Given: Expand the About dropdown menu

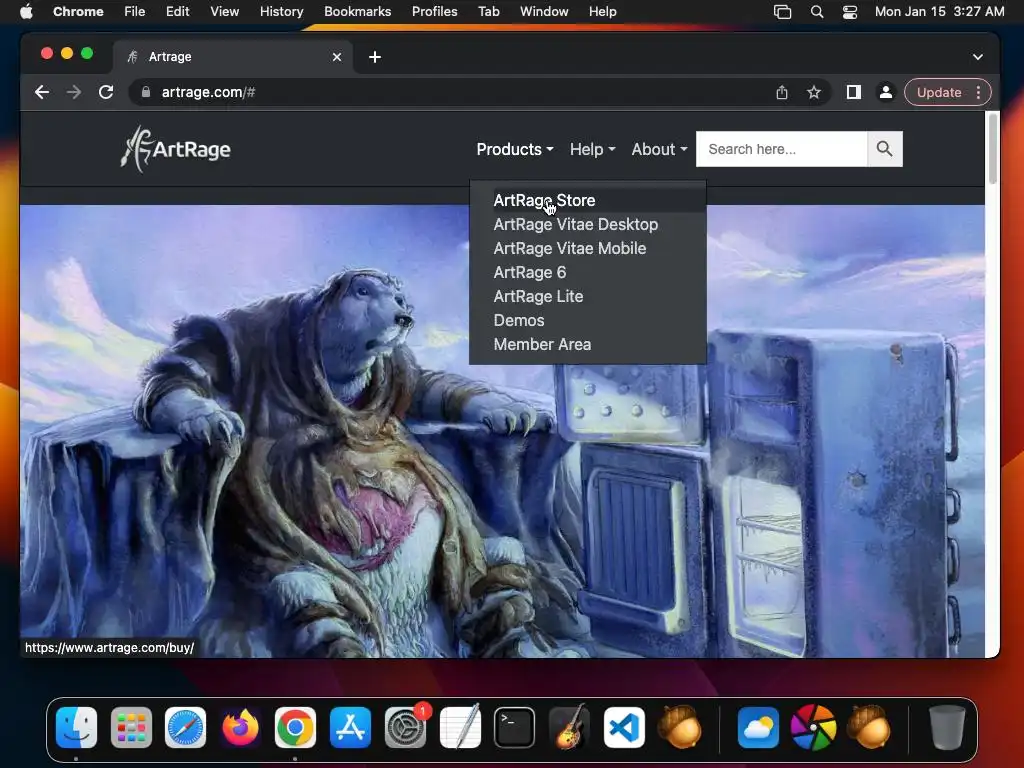Looking at the screenshot, I should click(x=659, y=149).
